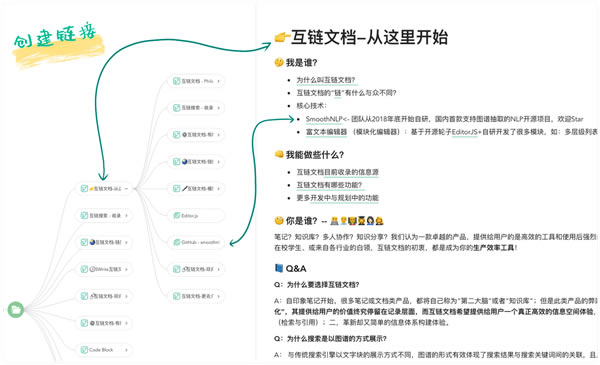Screen dimensions: 600x365
Task: Click pointing-hand emoji beside the document title
Action: click(282, 37)
